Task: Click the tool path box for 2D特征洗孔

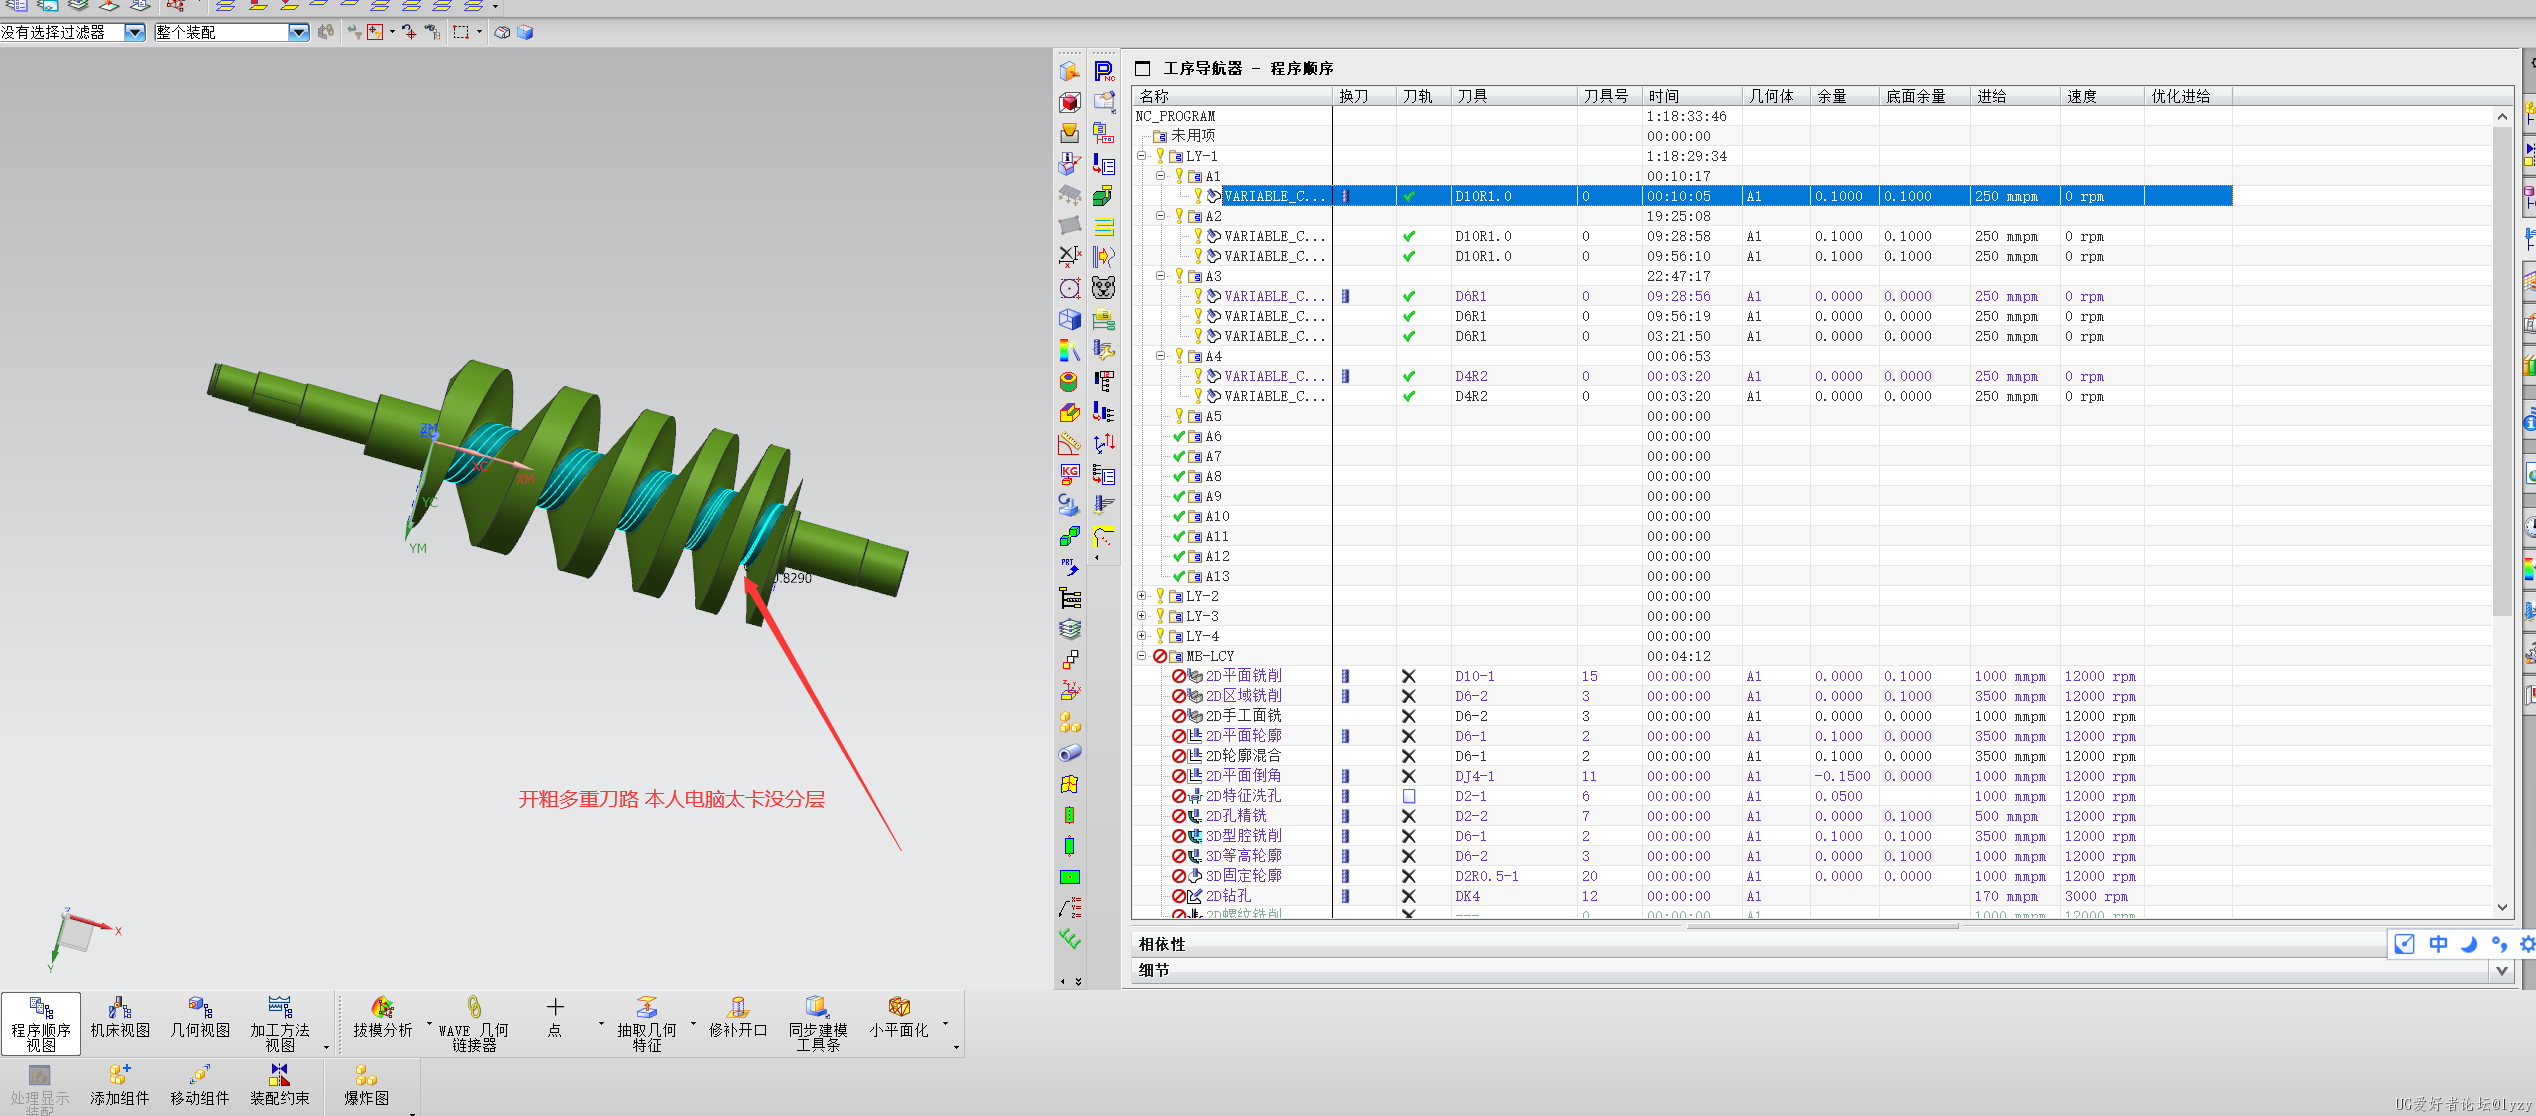Action: pos(1408,796)
